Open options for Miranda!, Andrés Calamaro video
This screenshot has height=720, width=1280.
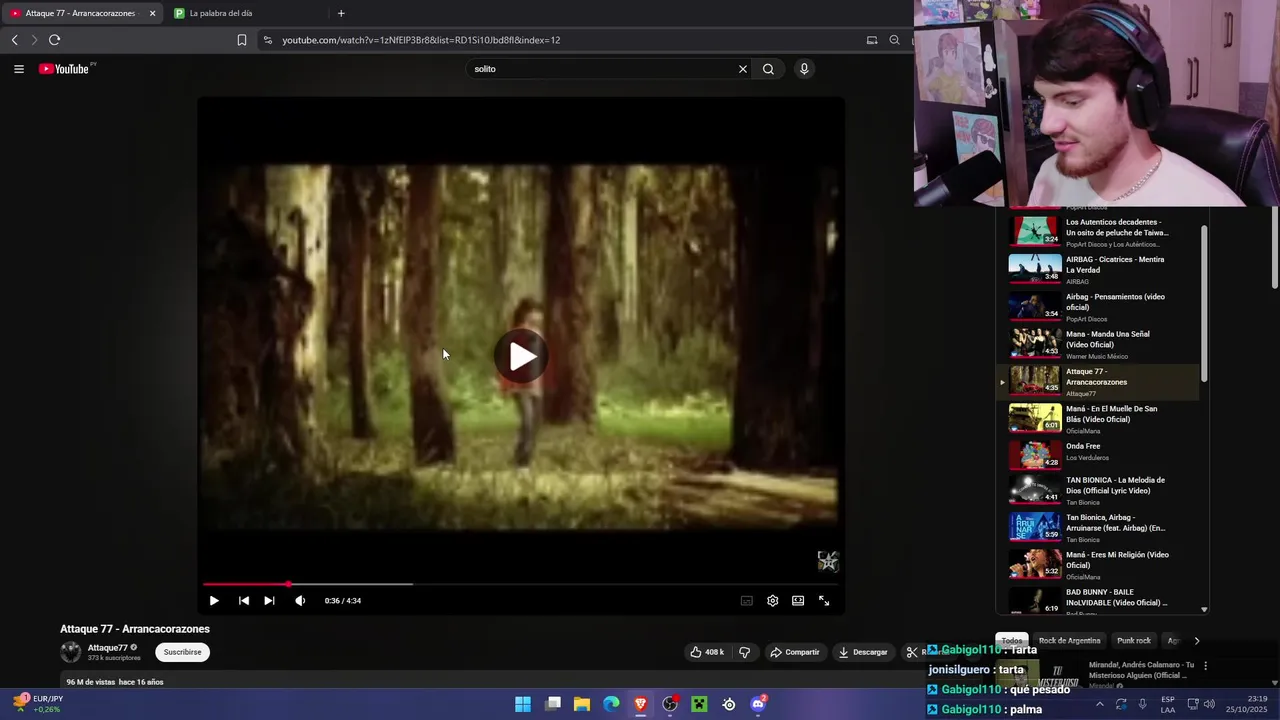(x=1205, y=666)
